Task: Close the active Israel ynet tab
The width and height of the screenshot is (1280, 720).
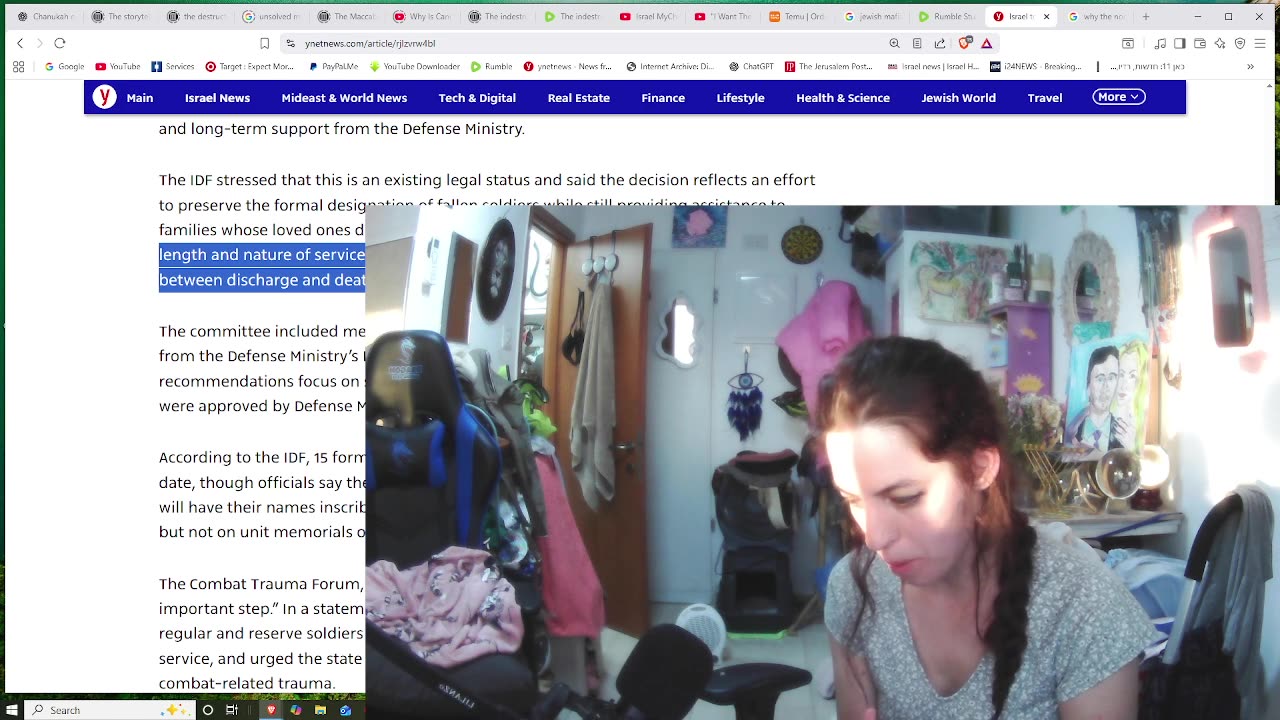Action: [1047, 16]
